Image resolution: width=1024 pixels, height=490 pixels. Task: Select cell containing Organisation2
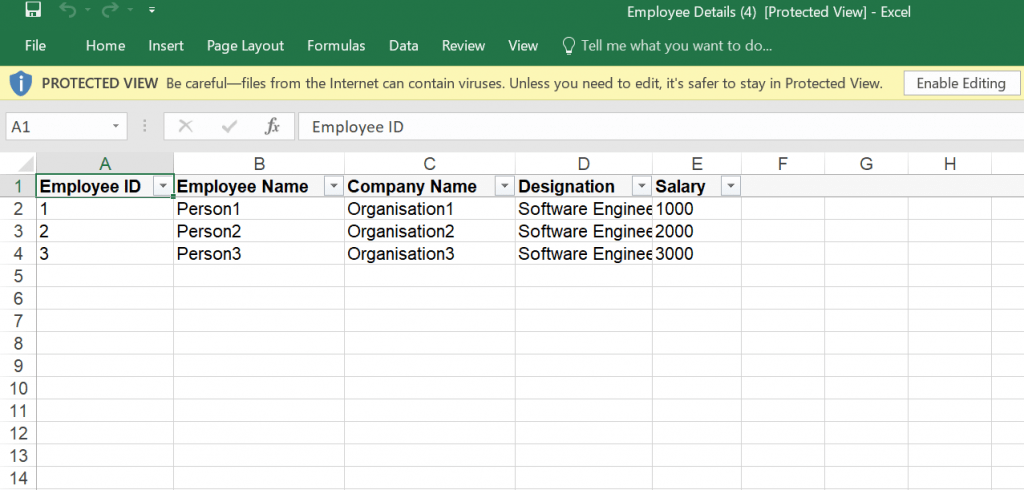430,231
